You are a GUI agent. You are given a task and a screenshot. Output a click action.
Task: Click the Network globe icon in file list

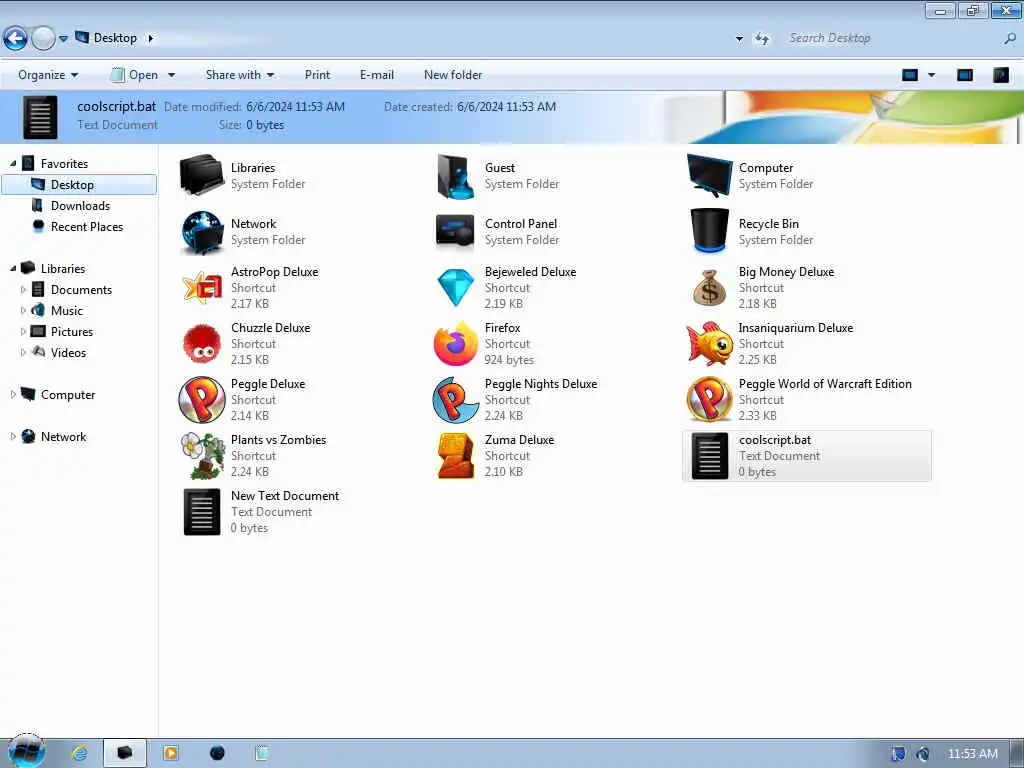[202, 232]
